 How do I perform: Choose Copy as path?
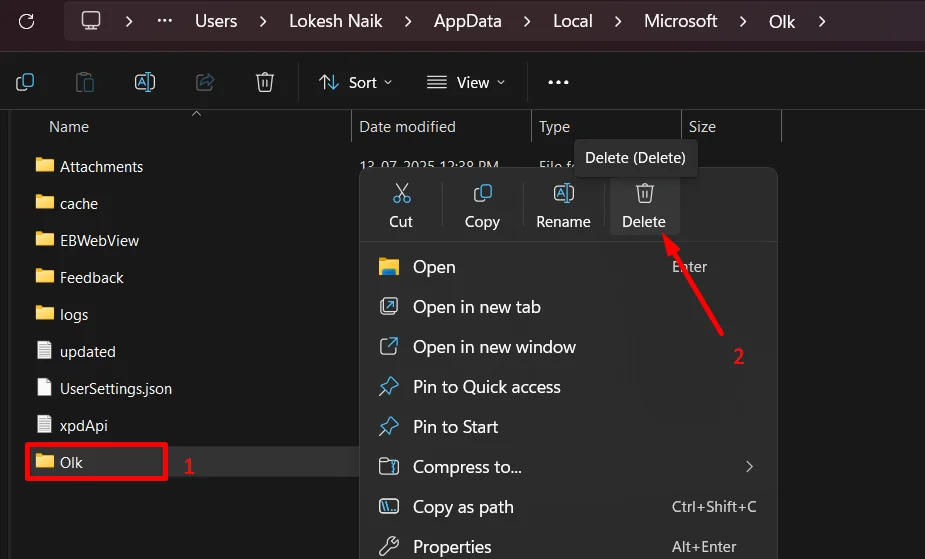[x=568, y=507]
